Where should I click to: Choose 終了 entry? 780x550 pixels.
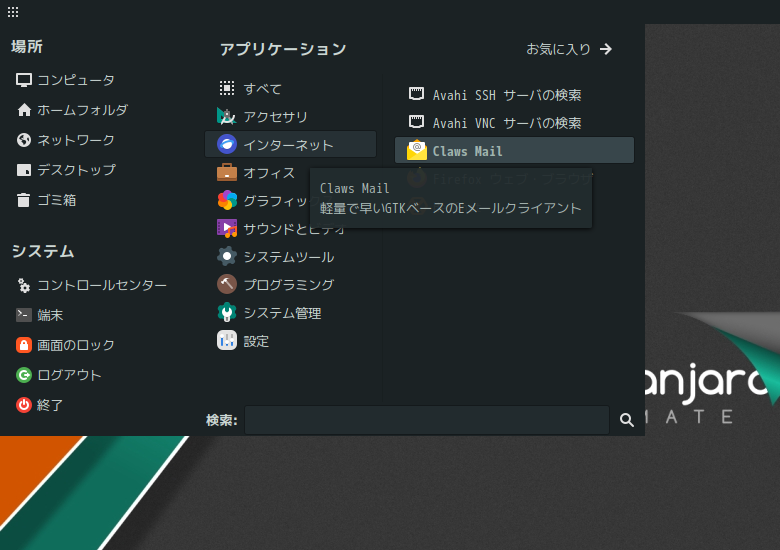(x=50, y=405)
